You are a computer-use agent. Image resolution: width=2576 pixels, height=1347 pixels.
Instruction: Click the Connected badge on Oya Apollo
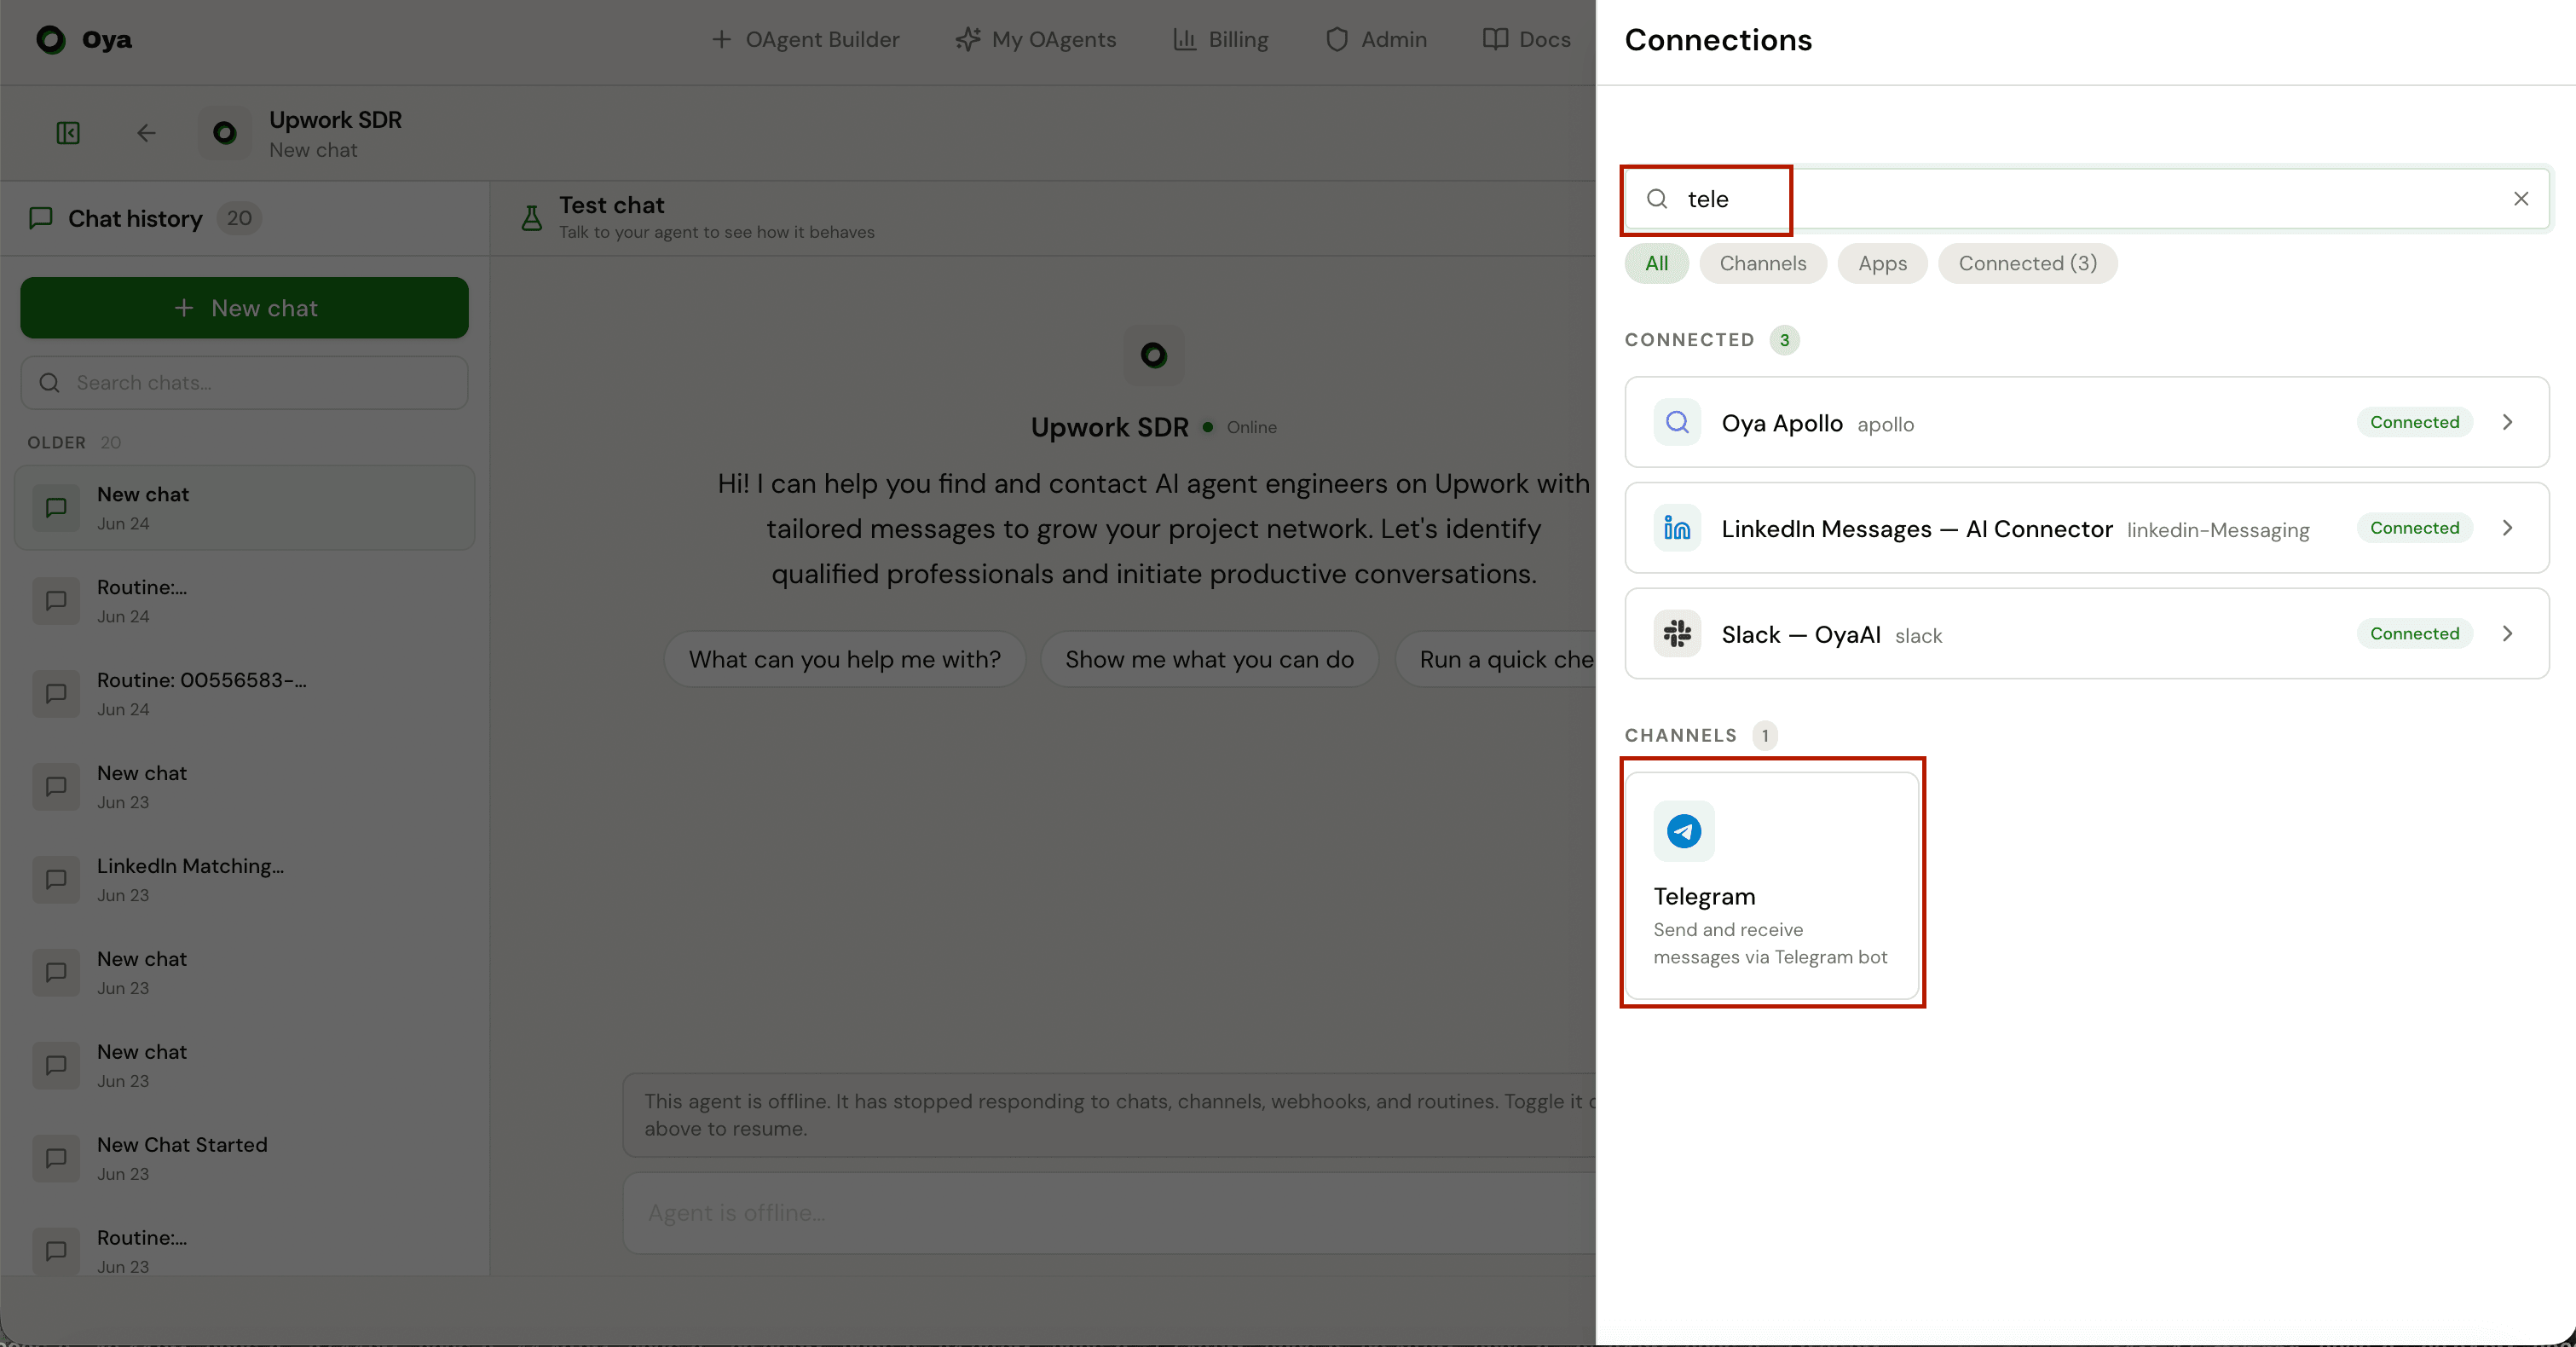tap(2414, 422)
